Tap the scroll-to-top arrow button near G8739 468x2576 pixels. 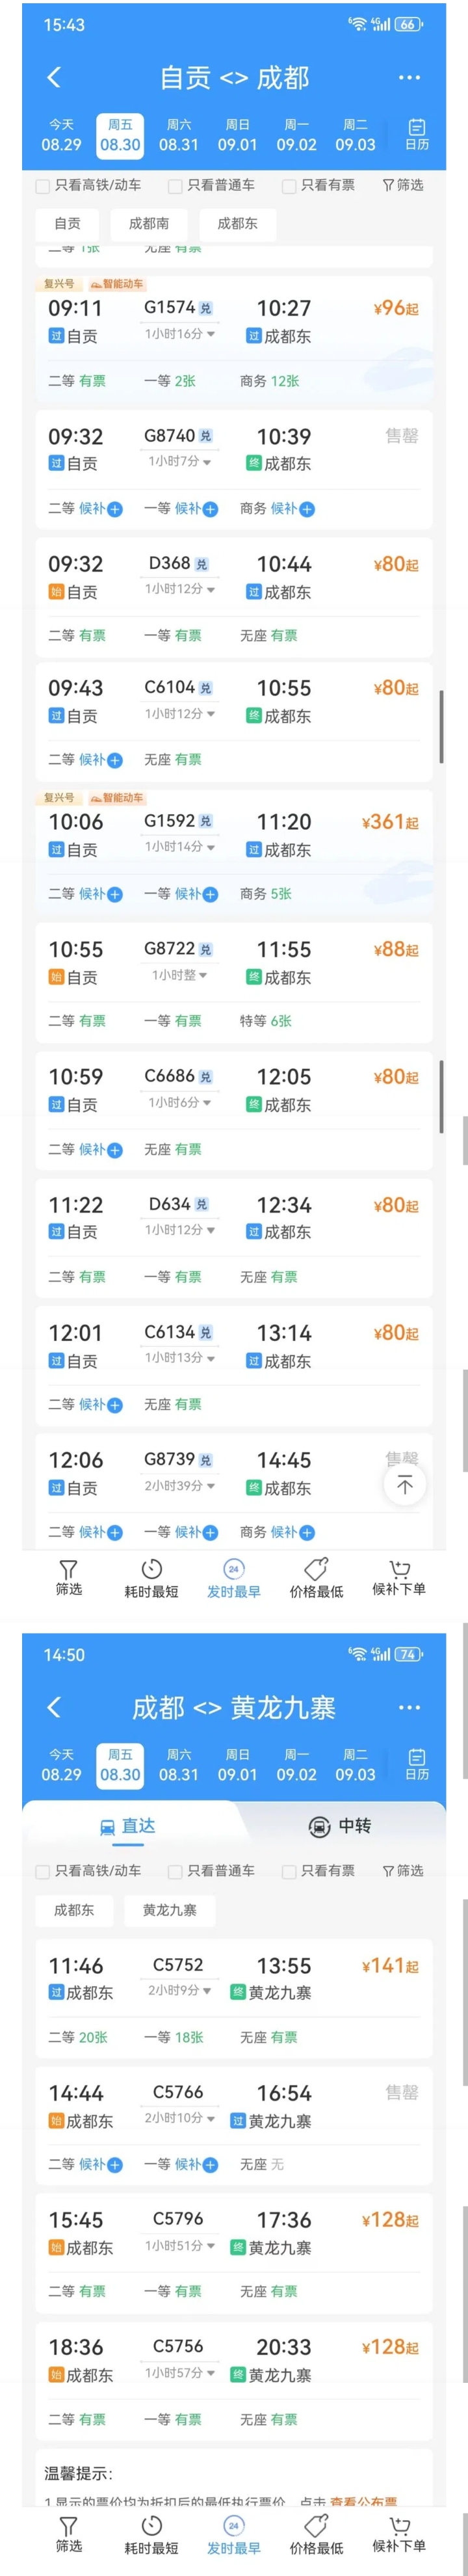[x=405, y=1485]
